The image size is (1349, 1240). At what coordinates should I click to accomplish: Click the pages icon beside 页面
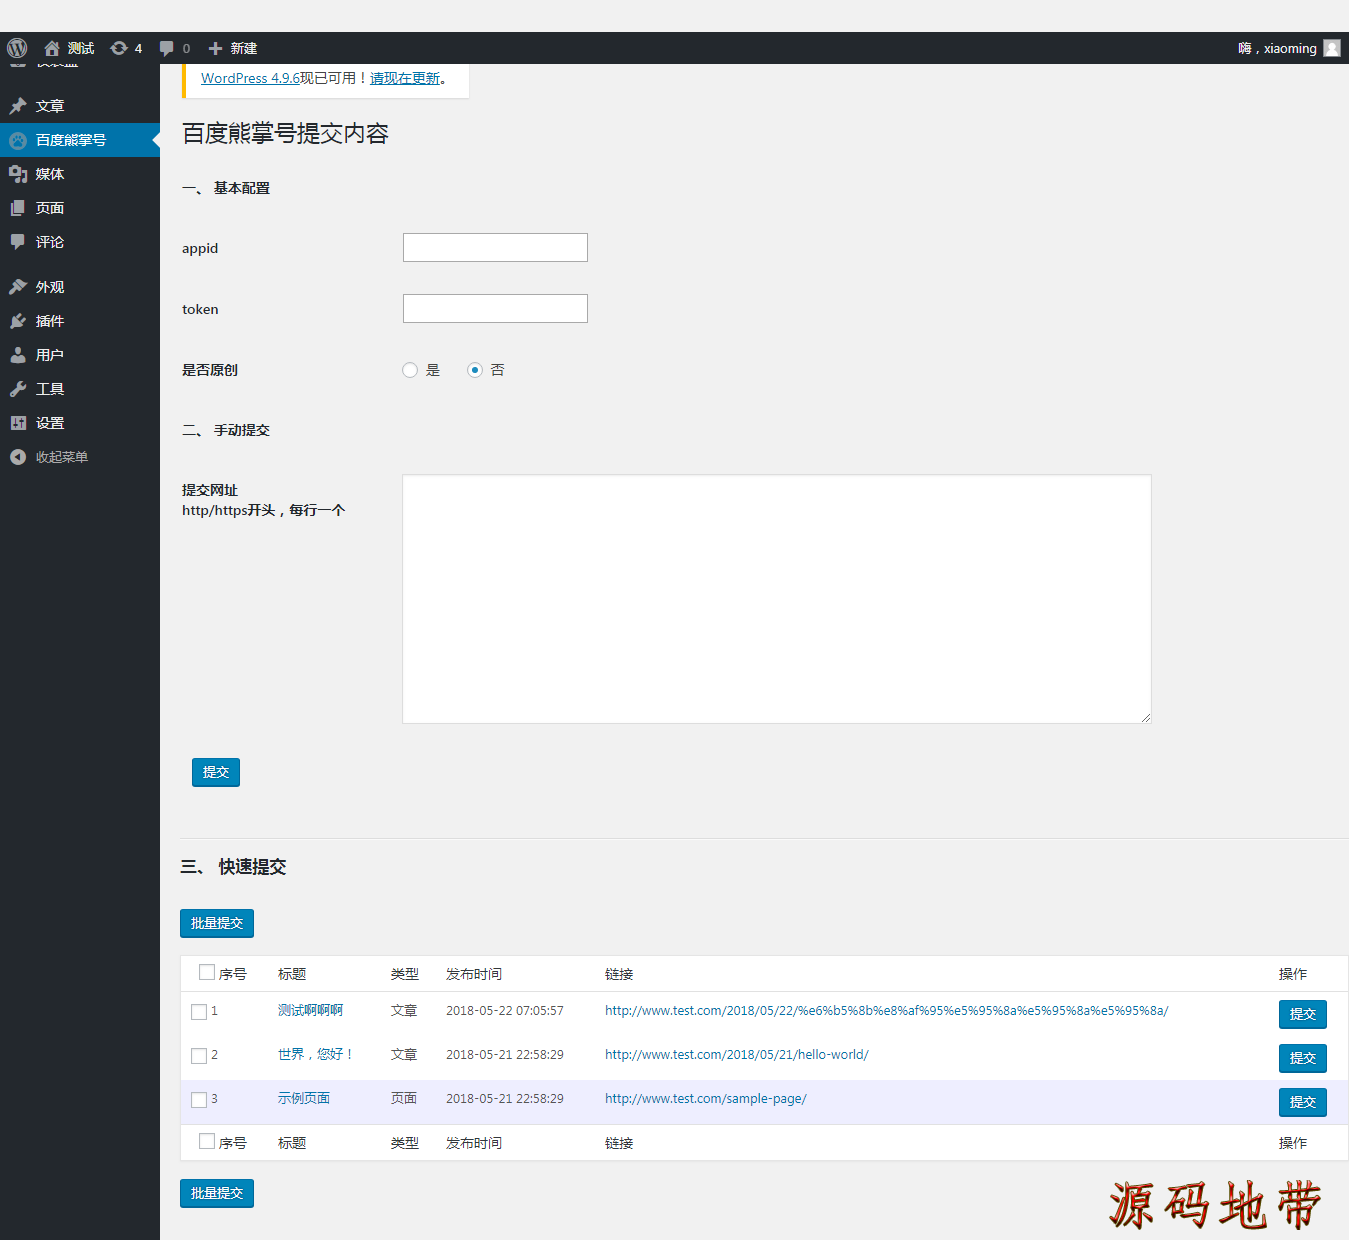pos(18,208)
